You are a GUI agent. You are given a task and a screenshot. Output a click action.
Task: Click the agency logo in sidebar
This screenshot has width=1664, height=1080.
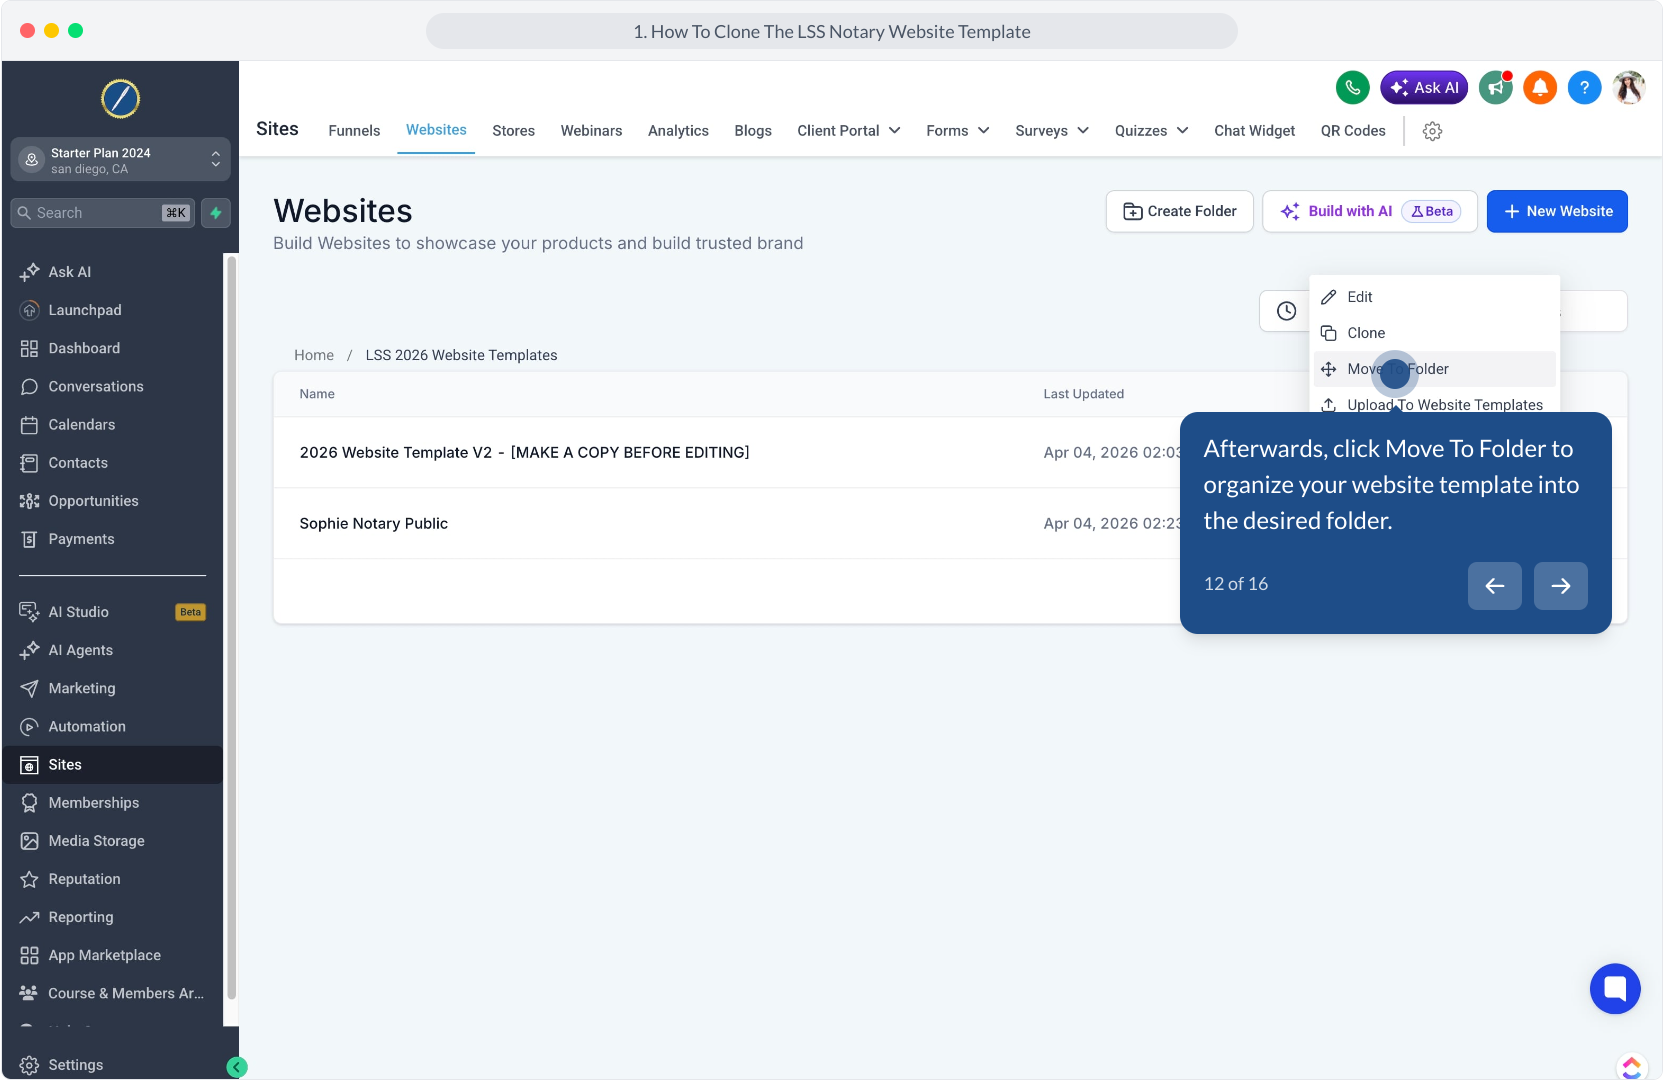tap(121, 98)
